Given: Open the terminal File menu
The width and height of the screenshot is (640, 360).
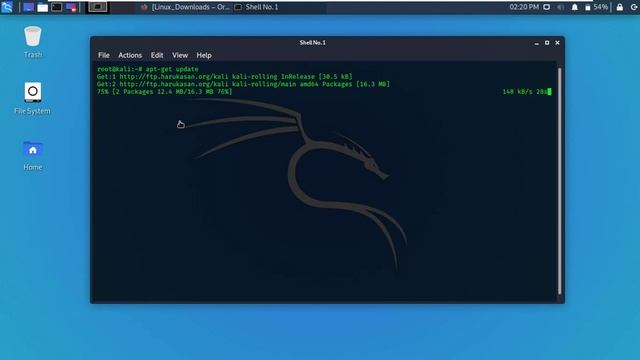Looking at the screenshot, I should (104, 55).
